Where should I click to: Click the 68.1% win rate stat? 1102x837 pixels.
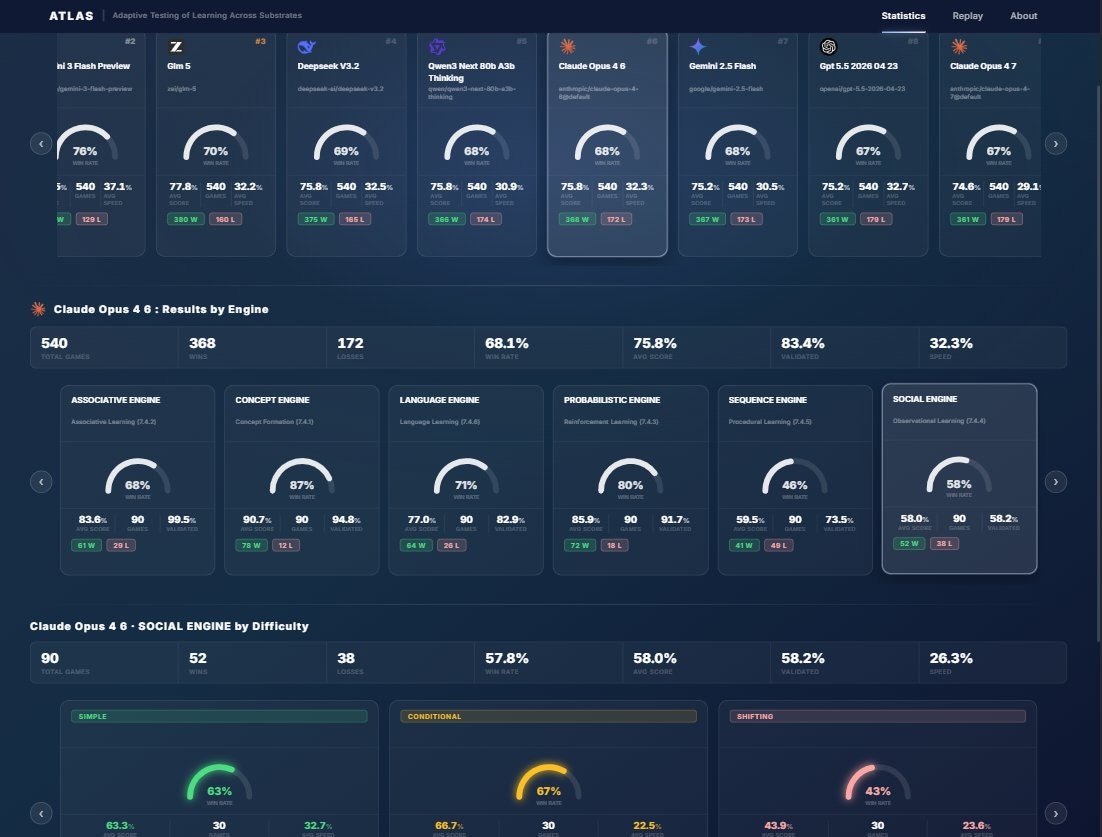click(548, 347)
